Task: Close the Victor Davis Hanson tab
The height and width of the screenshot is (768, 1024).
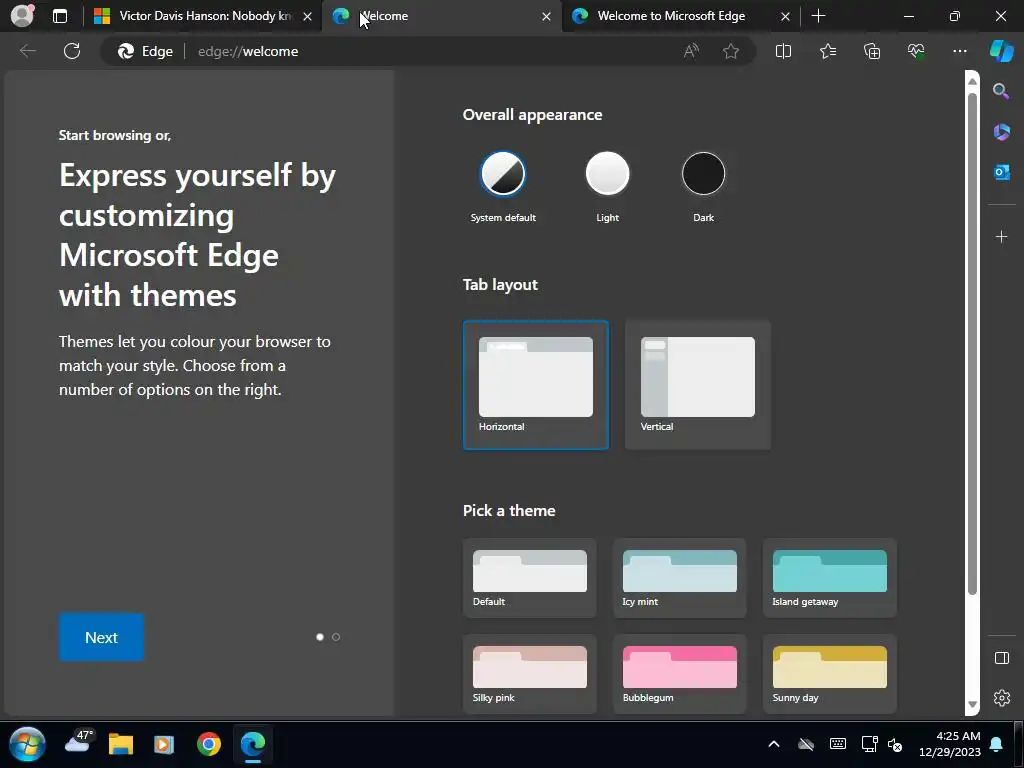Action: coord(308,16)
